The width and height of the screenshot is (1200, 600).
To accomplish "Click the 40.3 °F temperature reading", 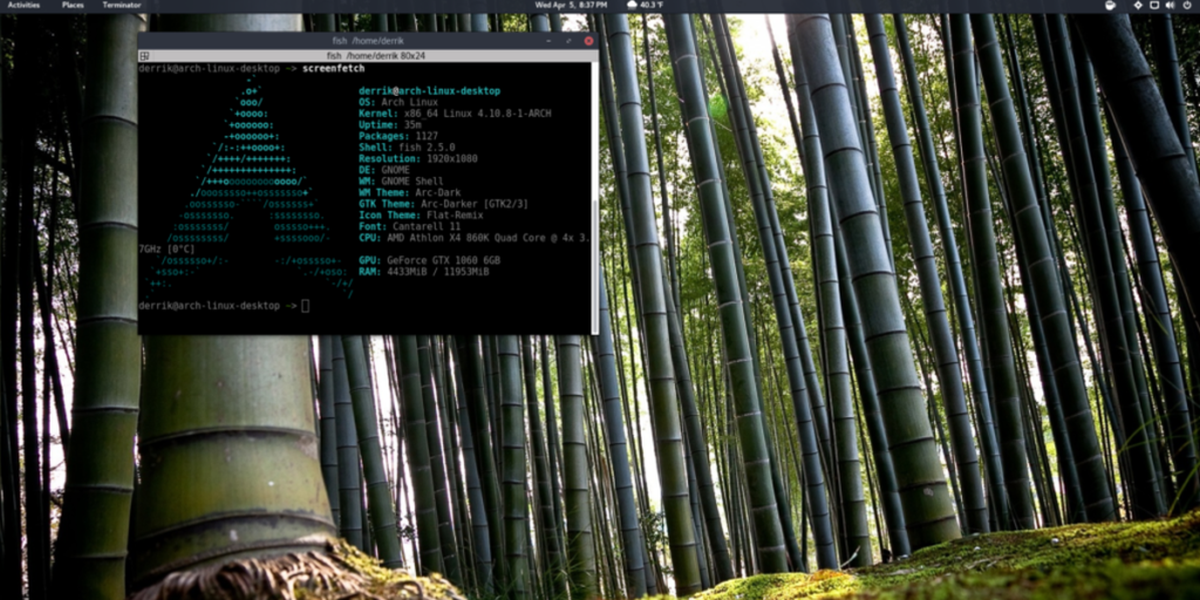I will pos(653,6).
